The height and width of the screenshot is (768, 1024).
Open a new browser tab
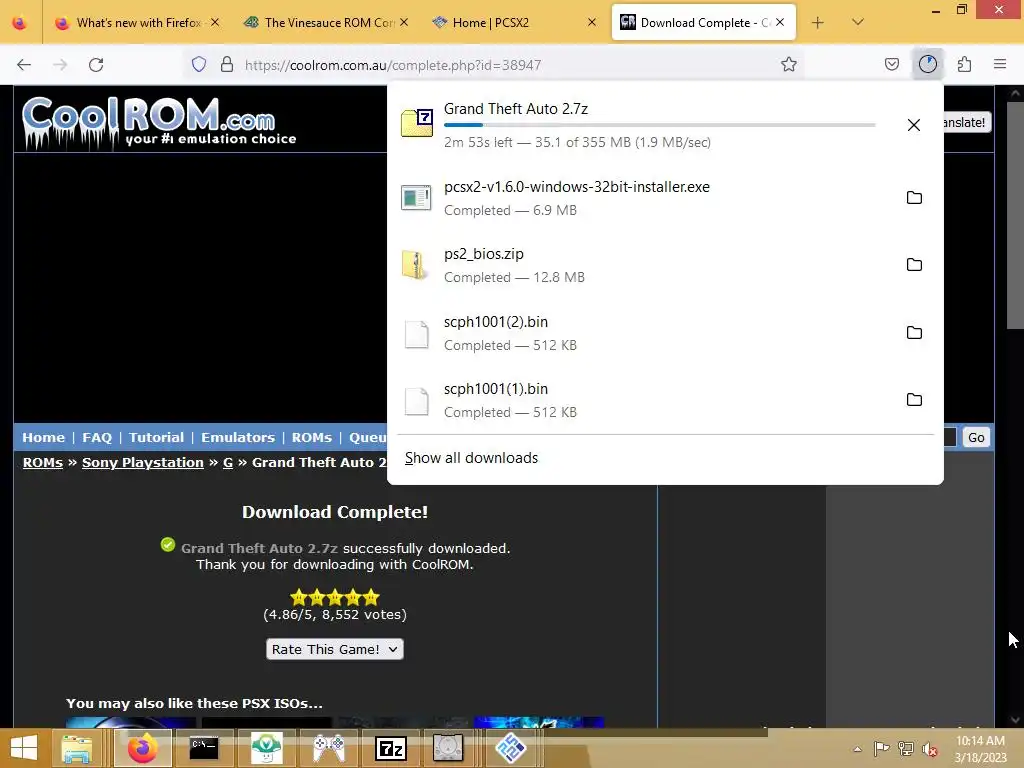pos(818,23)
